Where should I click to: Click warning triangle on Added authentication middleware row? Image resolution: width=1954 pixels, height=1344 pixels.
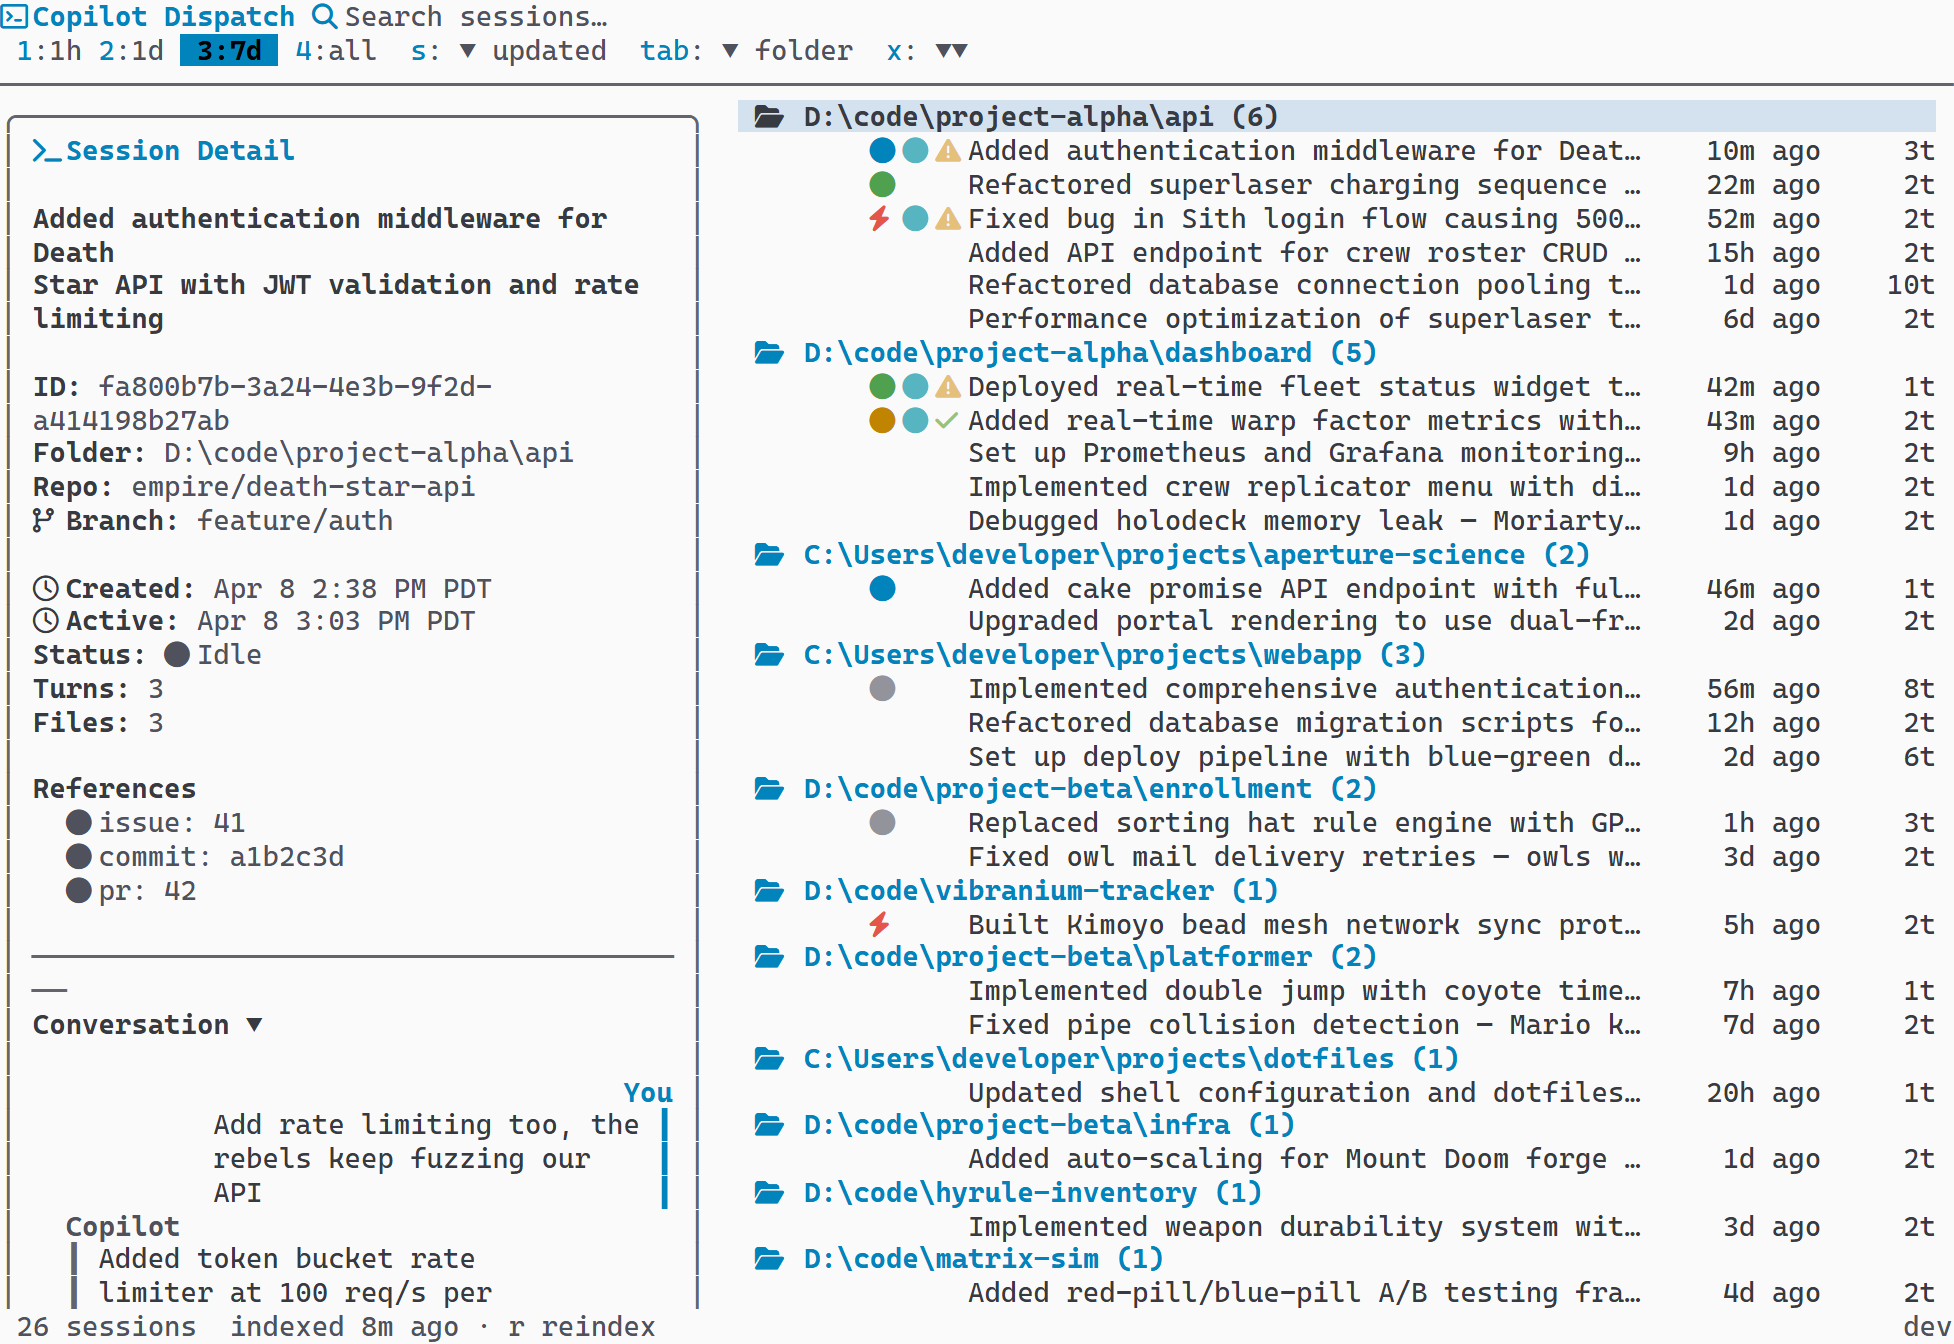[947, 151]
